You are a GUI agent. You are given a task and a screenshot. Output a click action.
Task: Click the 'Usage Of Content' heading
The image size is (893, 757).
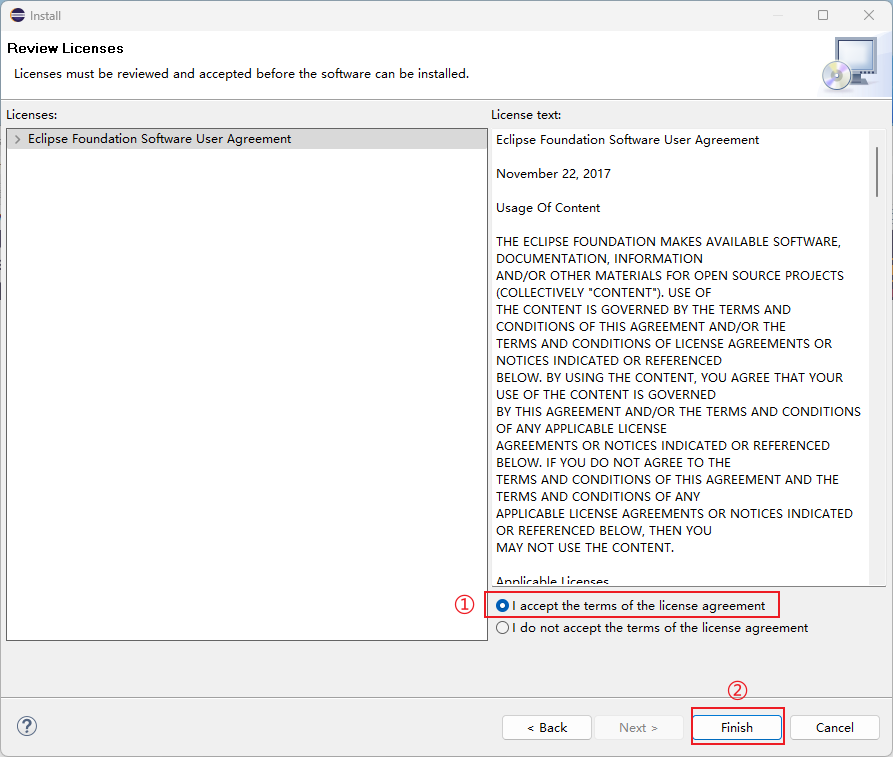(x=548, y=208)
